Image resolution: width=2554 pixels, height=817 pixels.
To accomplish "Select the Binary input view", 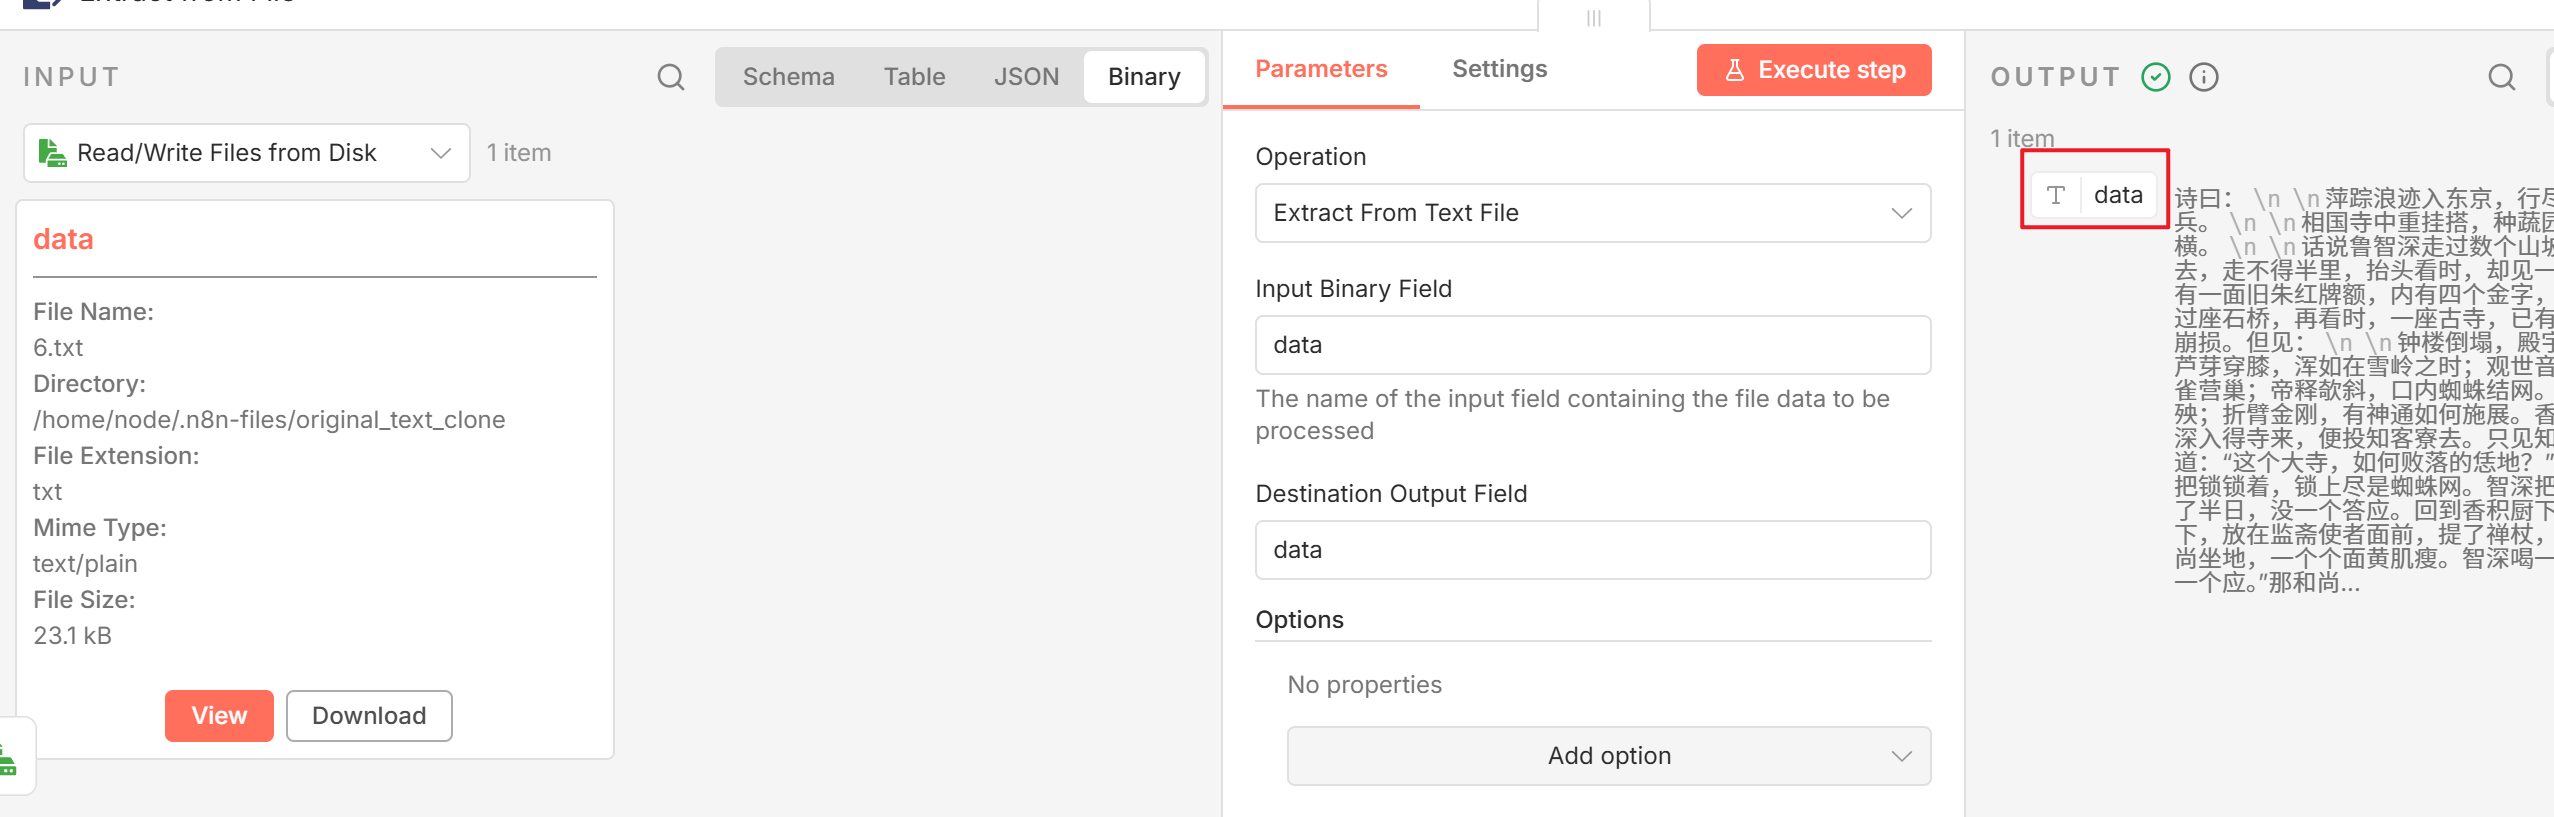I will coord(1143,77).
